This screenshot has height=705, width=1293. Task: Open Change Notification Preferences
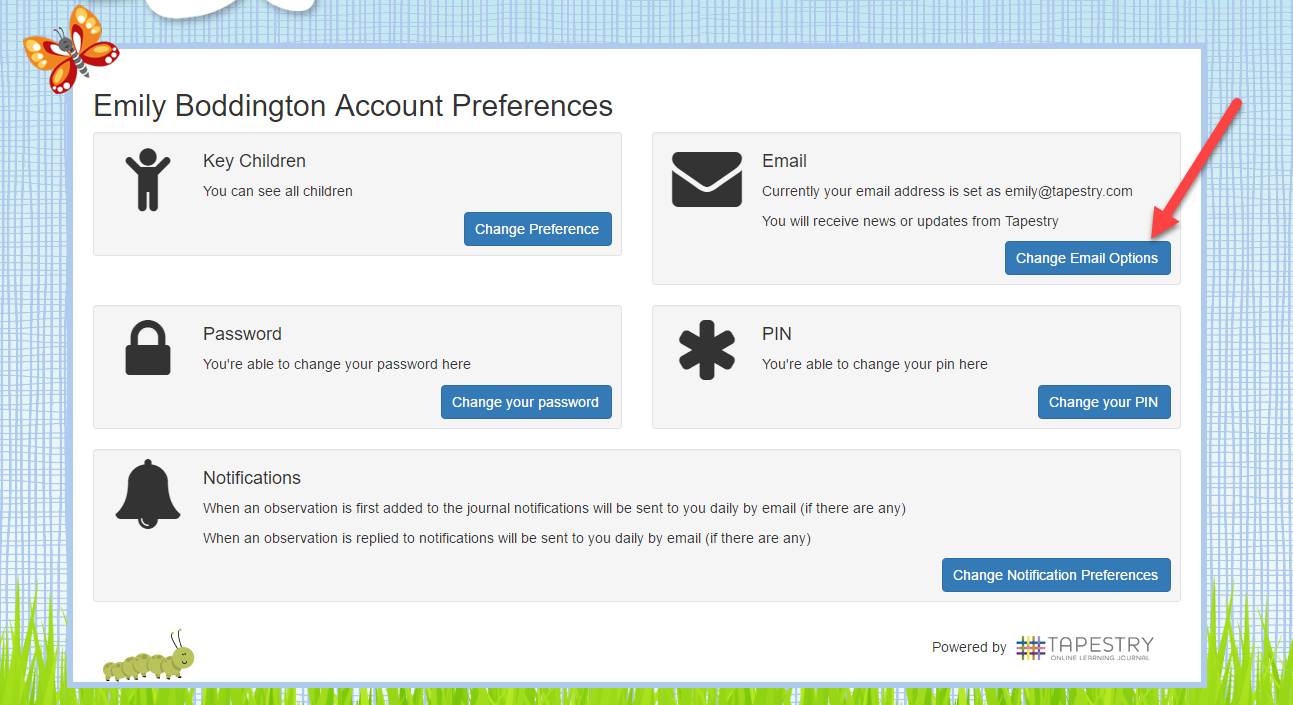pyautogui.click(x=1055, y=575)
